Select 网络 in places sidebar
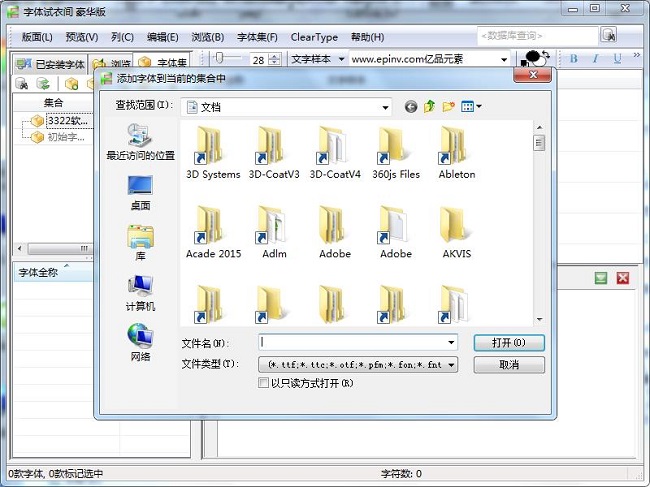This screenshot has width=650, height=487. tap(141, 343)
